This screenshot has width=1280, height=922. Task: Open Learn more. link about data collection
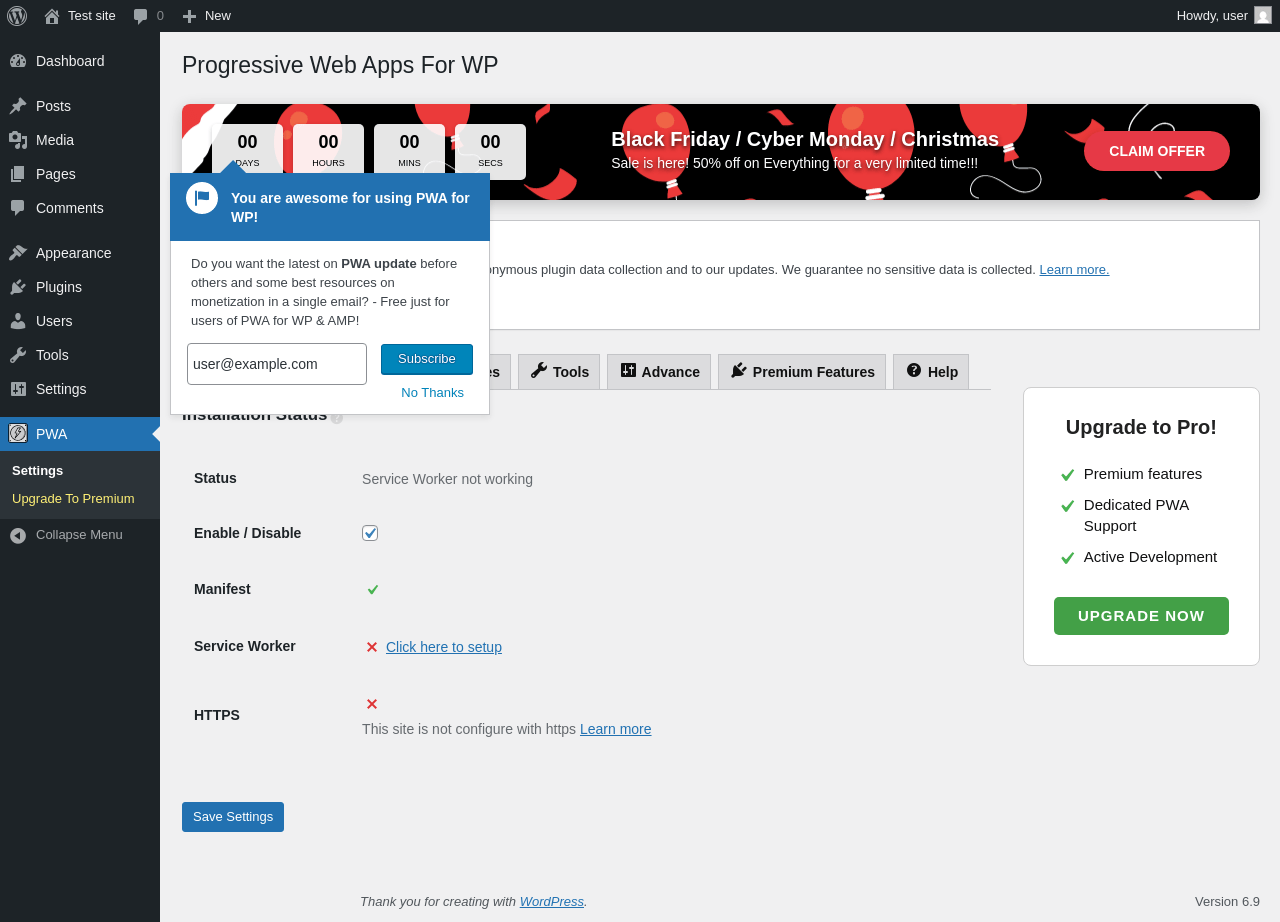click(x=1074, y=269)
